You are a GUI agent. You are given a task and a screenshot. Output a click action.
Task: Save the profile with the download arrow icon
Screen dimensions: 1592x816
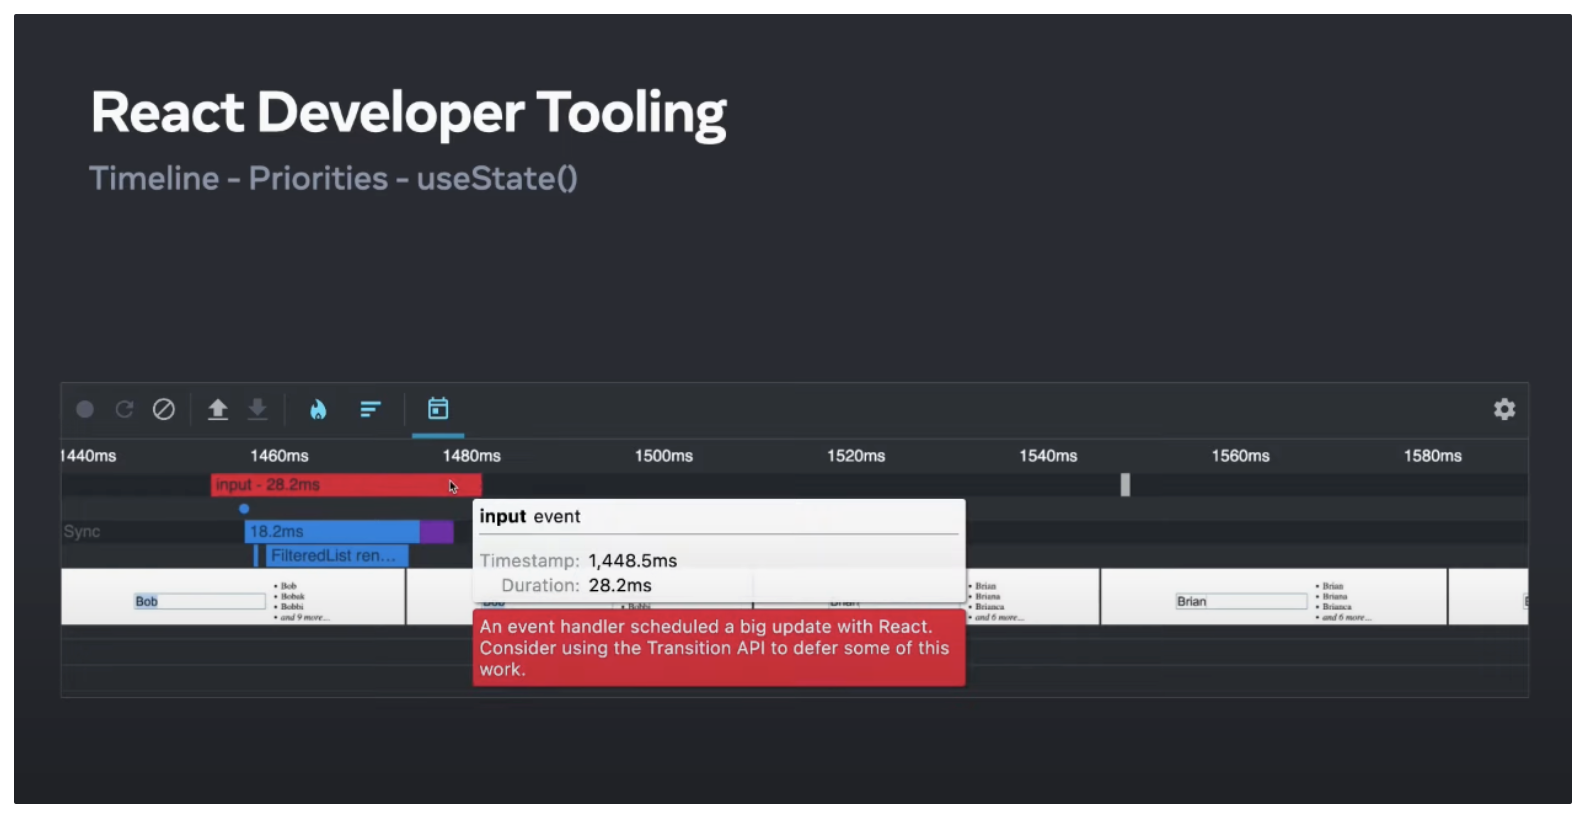point(257,409)
